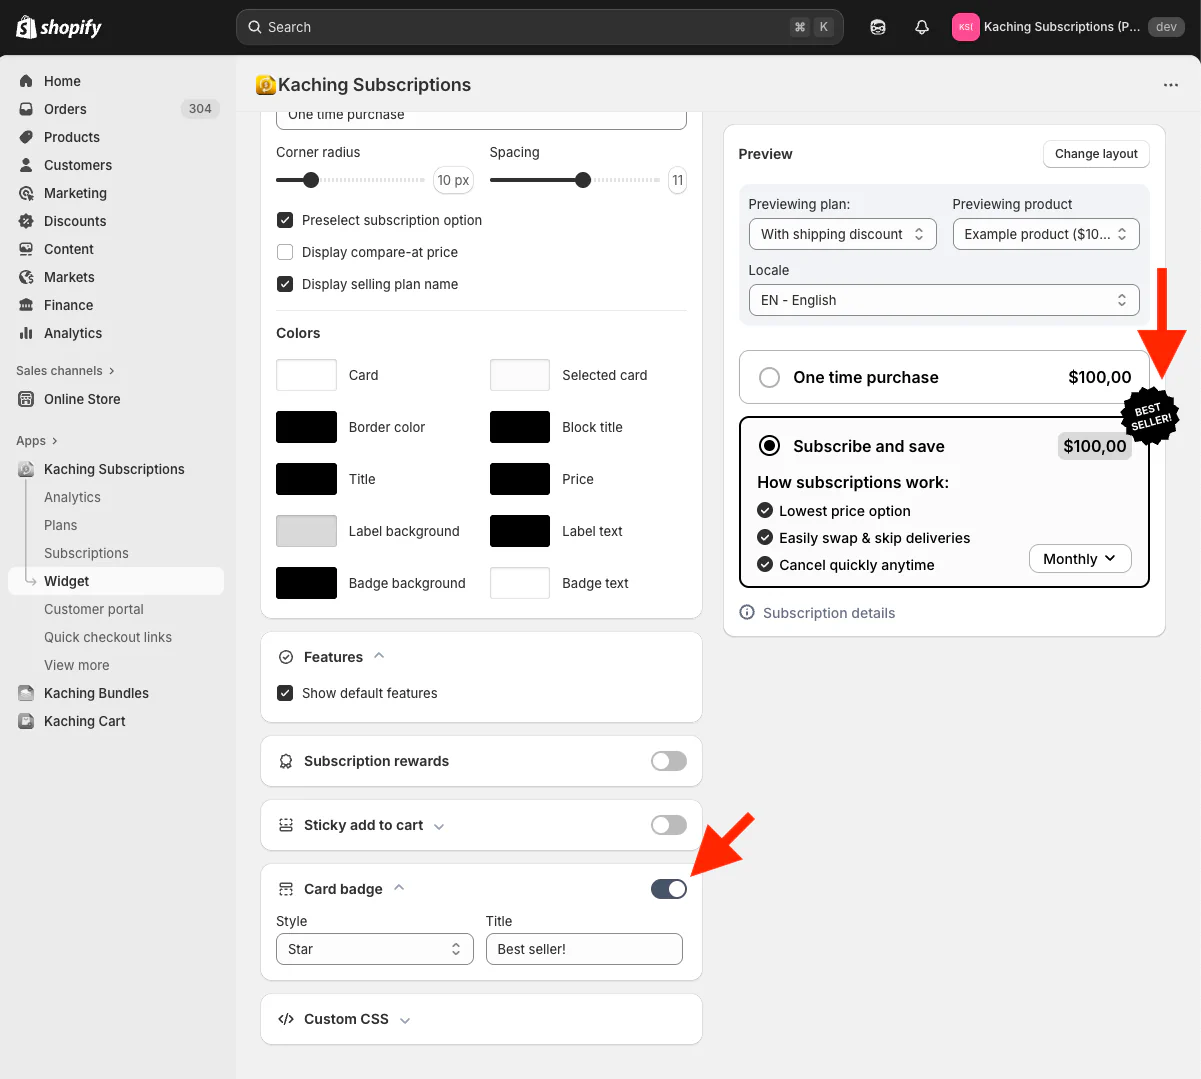Click the Kaching Bundles app icon
Image resolution: width=1201 pixels, height=1079 pixels.
click(26, 693)
